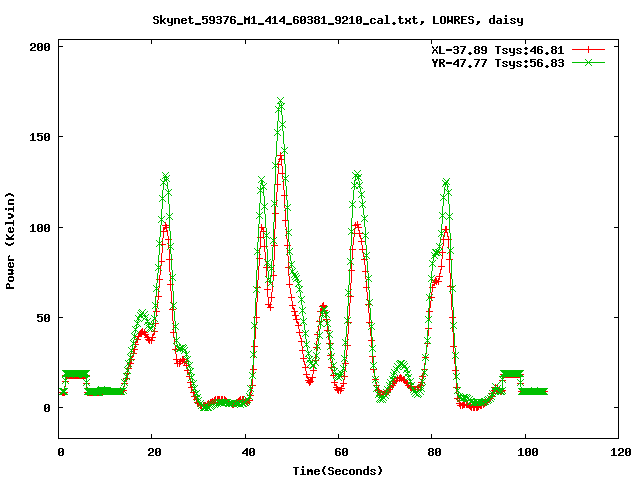
Task: Select legend entry 'XL-37.89 Tsys:46.81'
Action: point(498,50)
